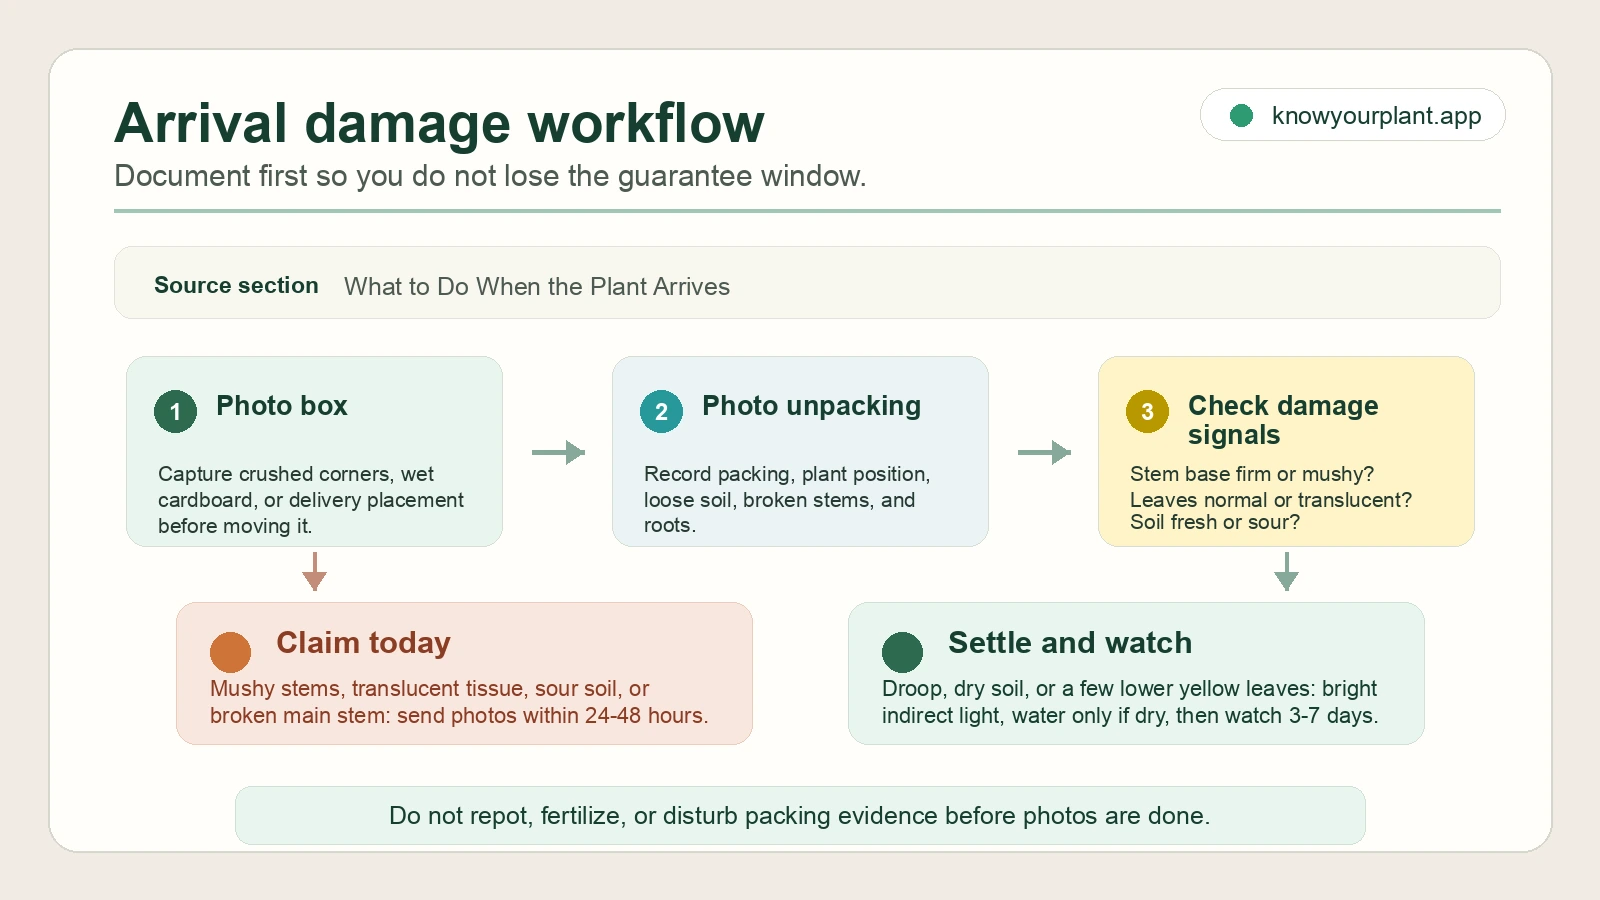
Task: Click the 'Claim today' heading
Action: (364, 643)
